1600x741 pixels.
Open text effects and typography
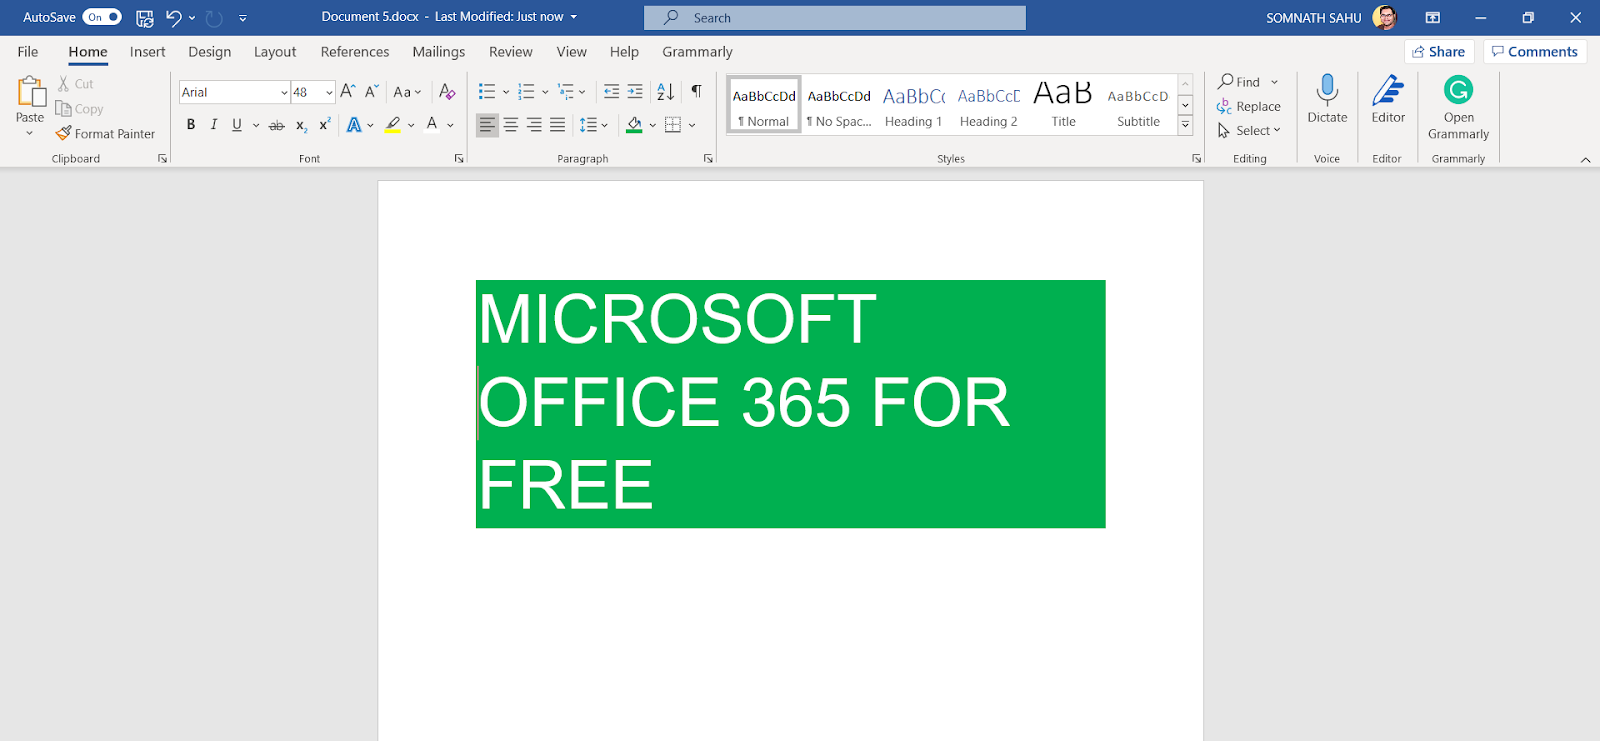354,125
